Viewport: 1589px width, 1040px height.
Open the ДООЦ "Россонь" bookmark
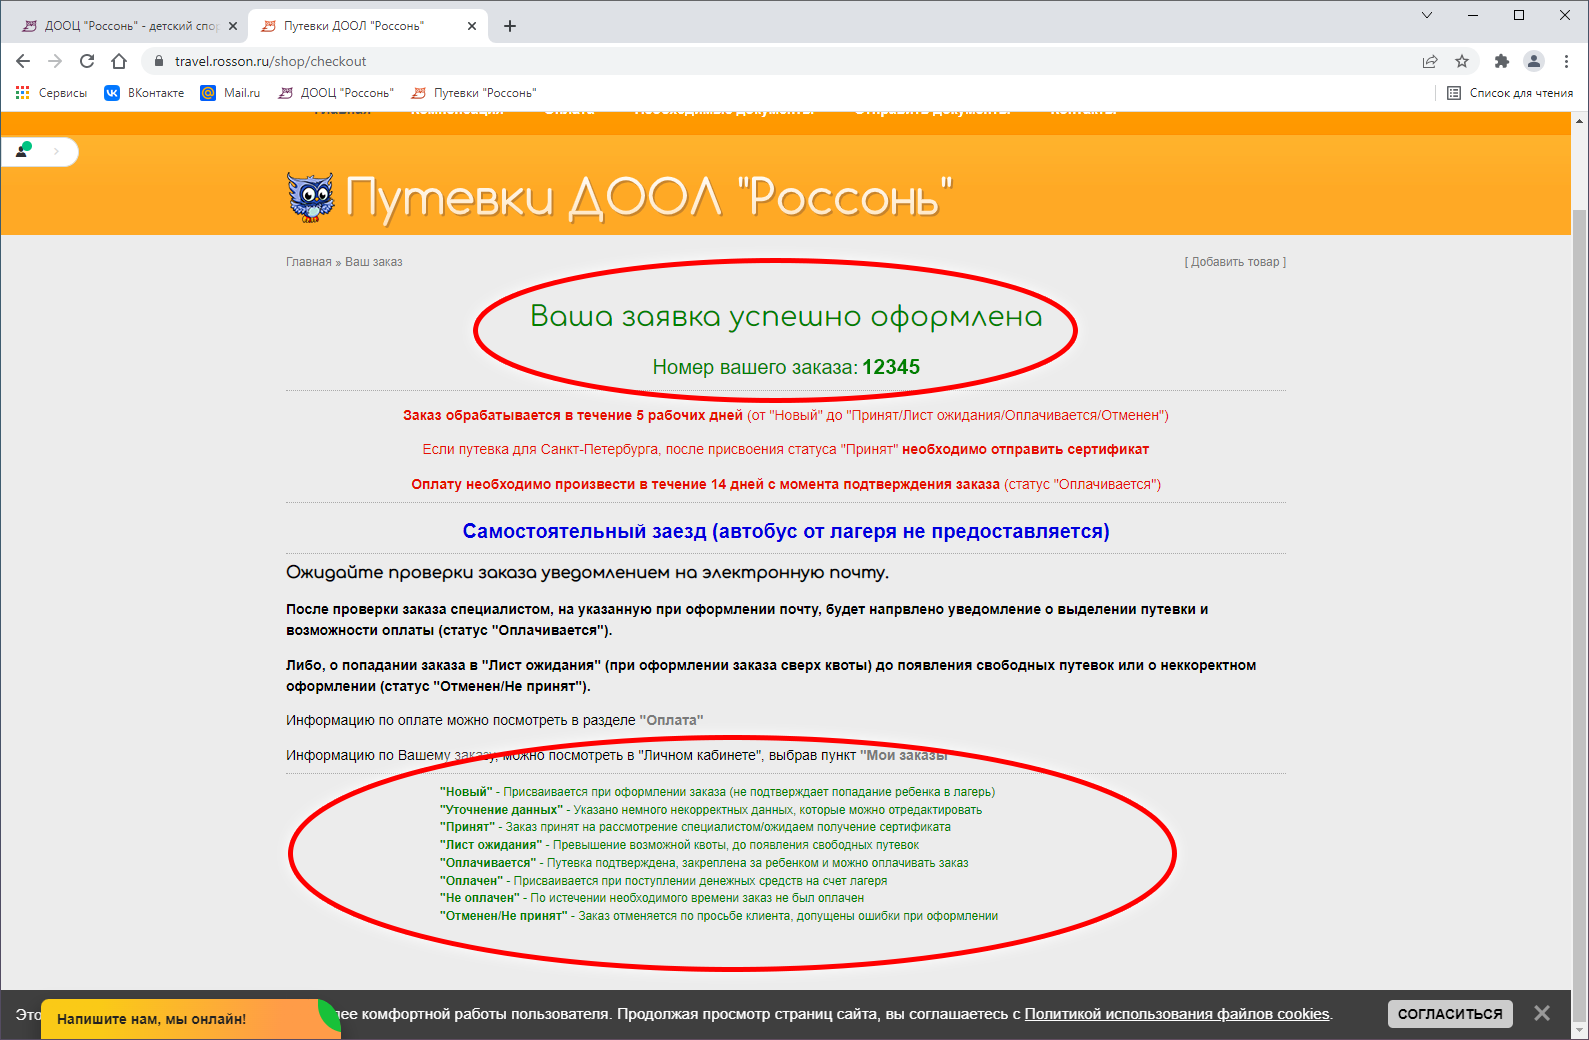(336, 93)
